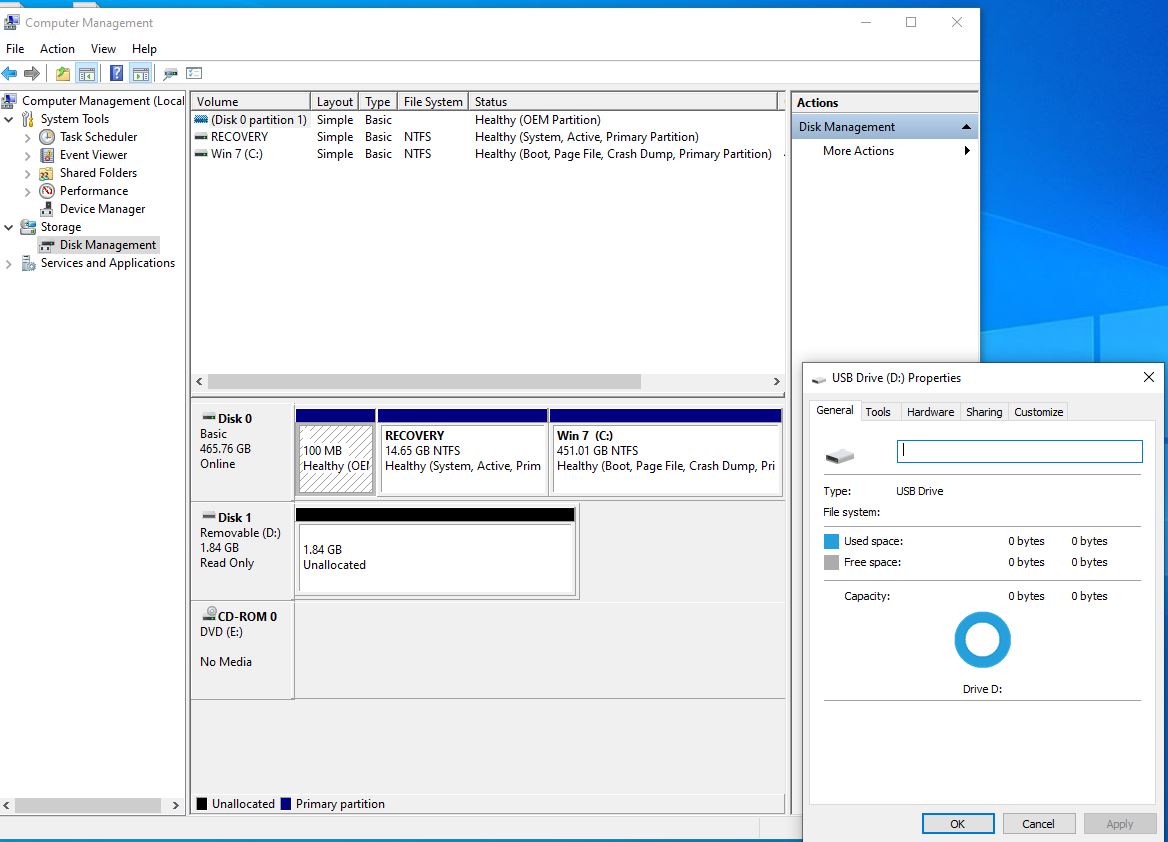Open the View menu
This screenshot has height=842, width=1168.
pyautogui.click(x=104, y=48)
